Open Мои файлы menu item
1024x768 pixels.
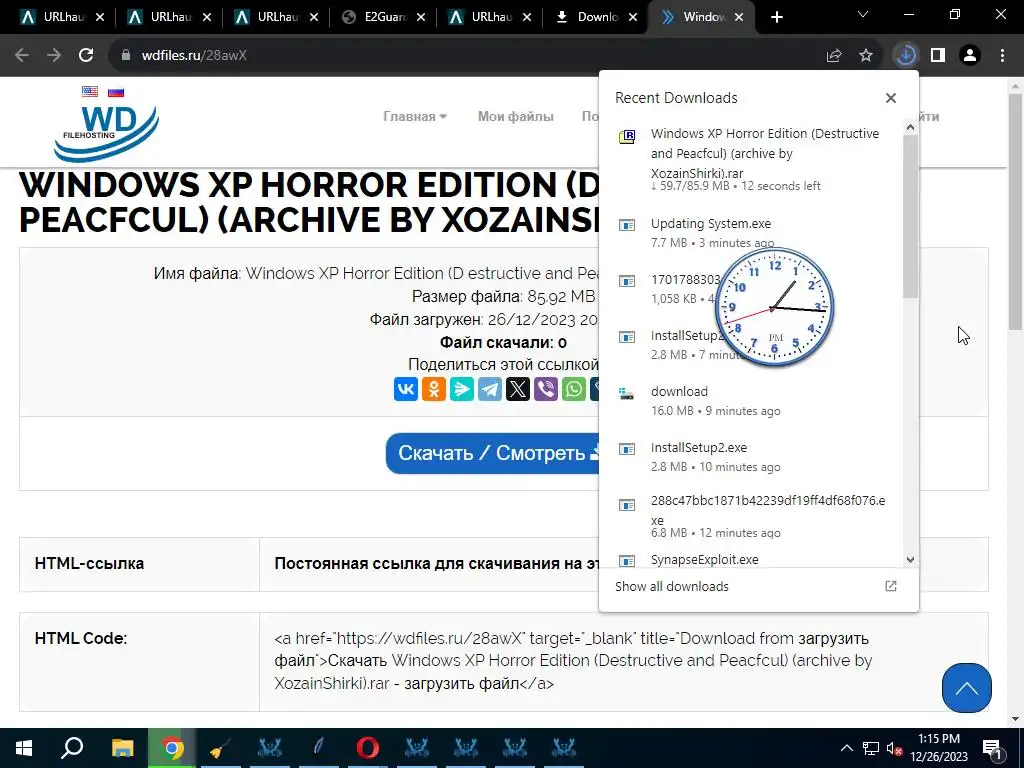click(x=515, y=116)
